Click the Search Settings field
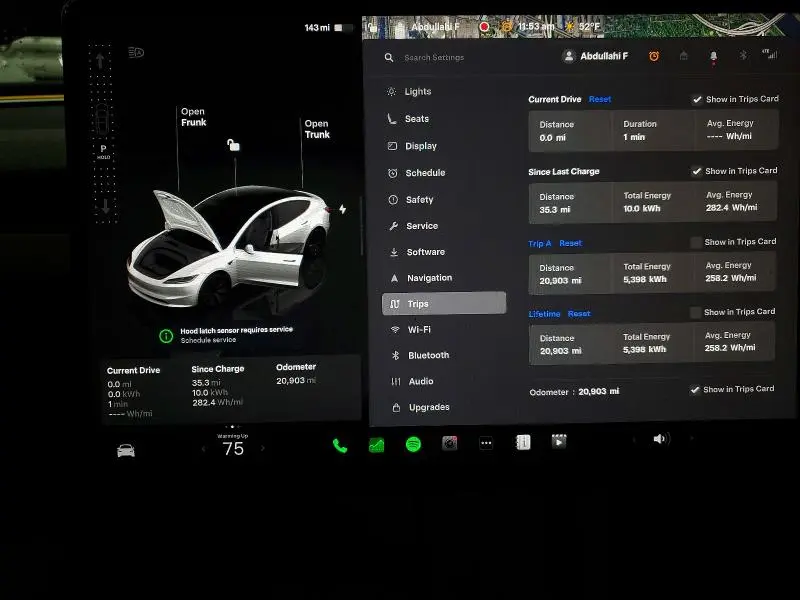Image resolution: width=800 pixels, height=600 pixels. (x=434, y=58)
